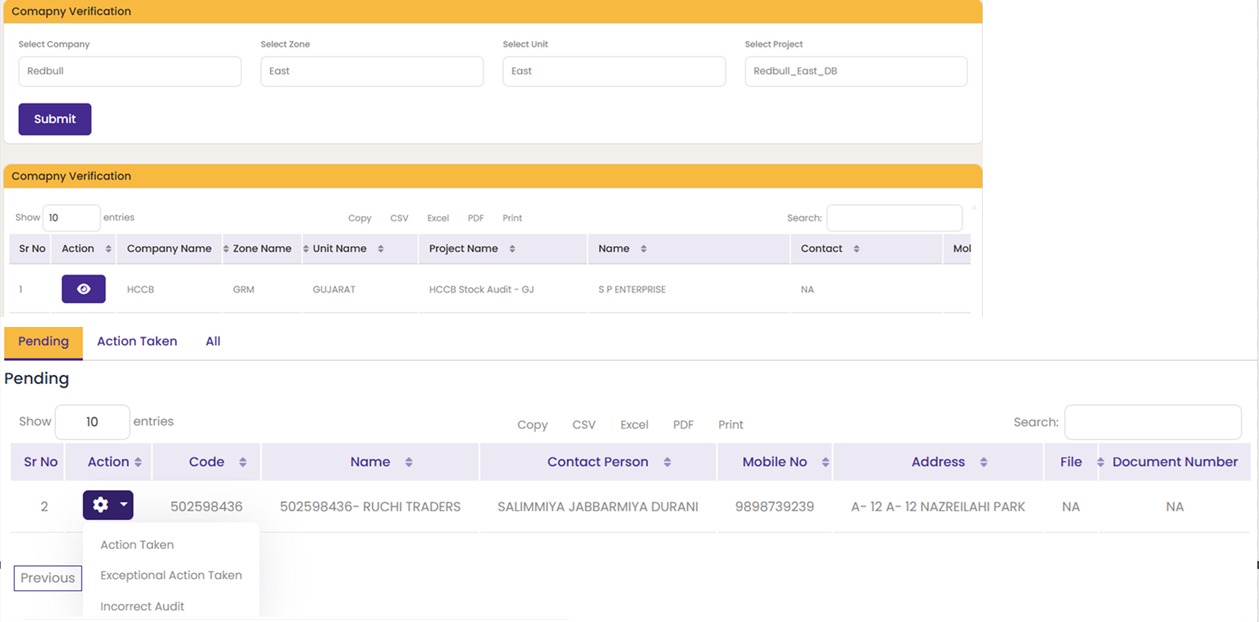Click the Previous pagination button

(x=48, y=578)
